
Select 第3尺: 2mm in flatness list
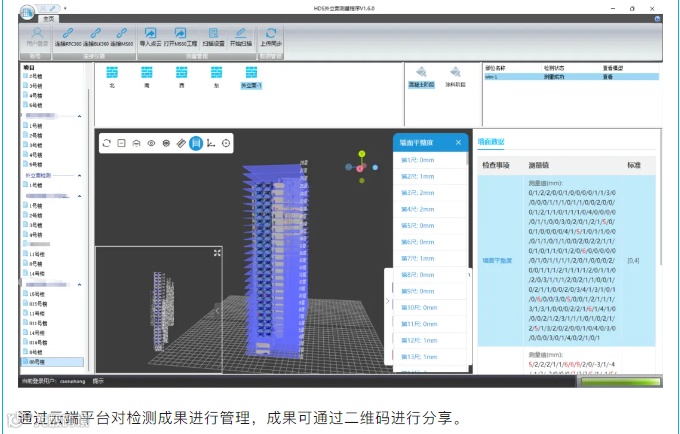tap(429, 193)
